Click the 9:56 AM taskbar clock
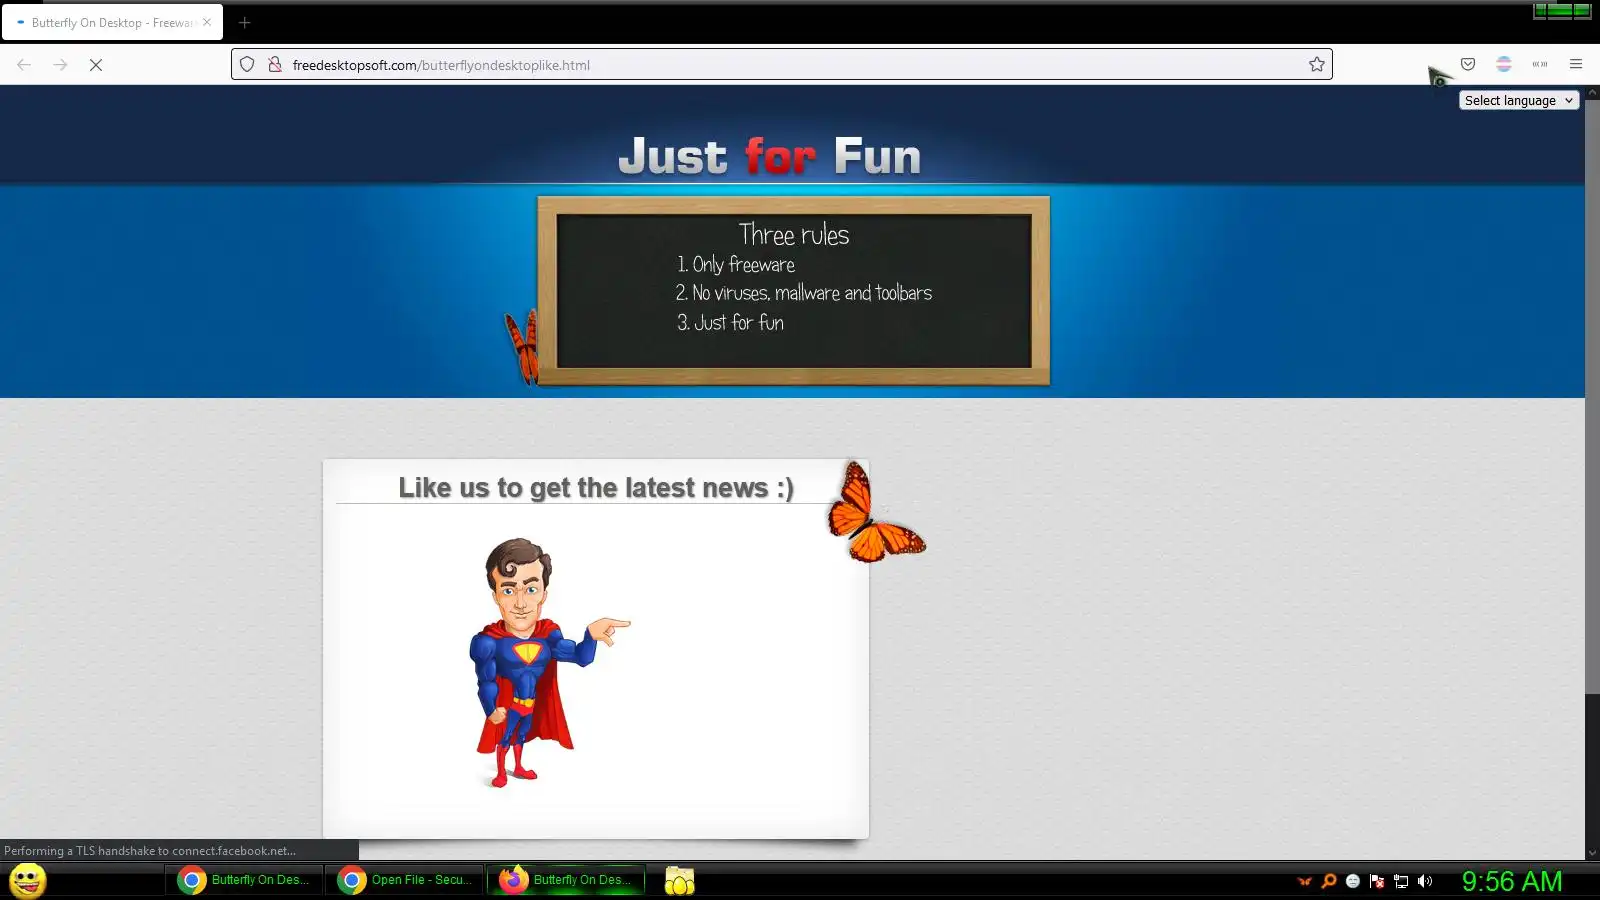1600x900 pixels. (x=1512, y=881)
